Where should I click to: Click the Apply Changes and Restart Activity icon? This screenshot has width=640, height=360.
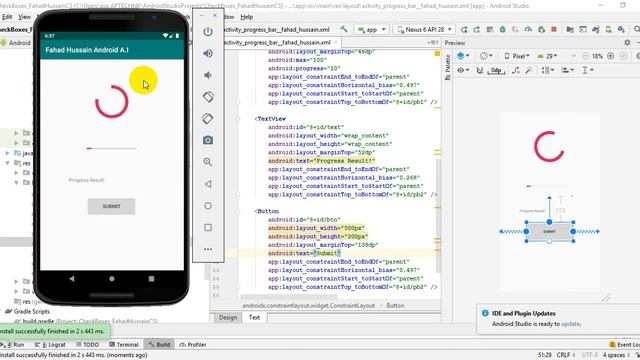[464, 29]
